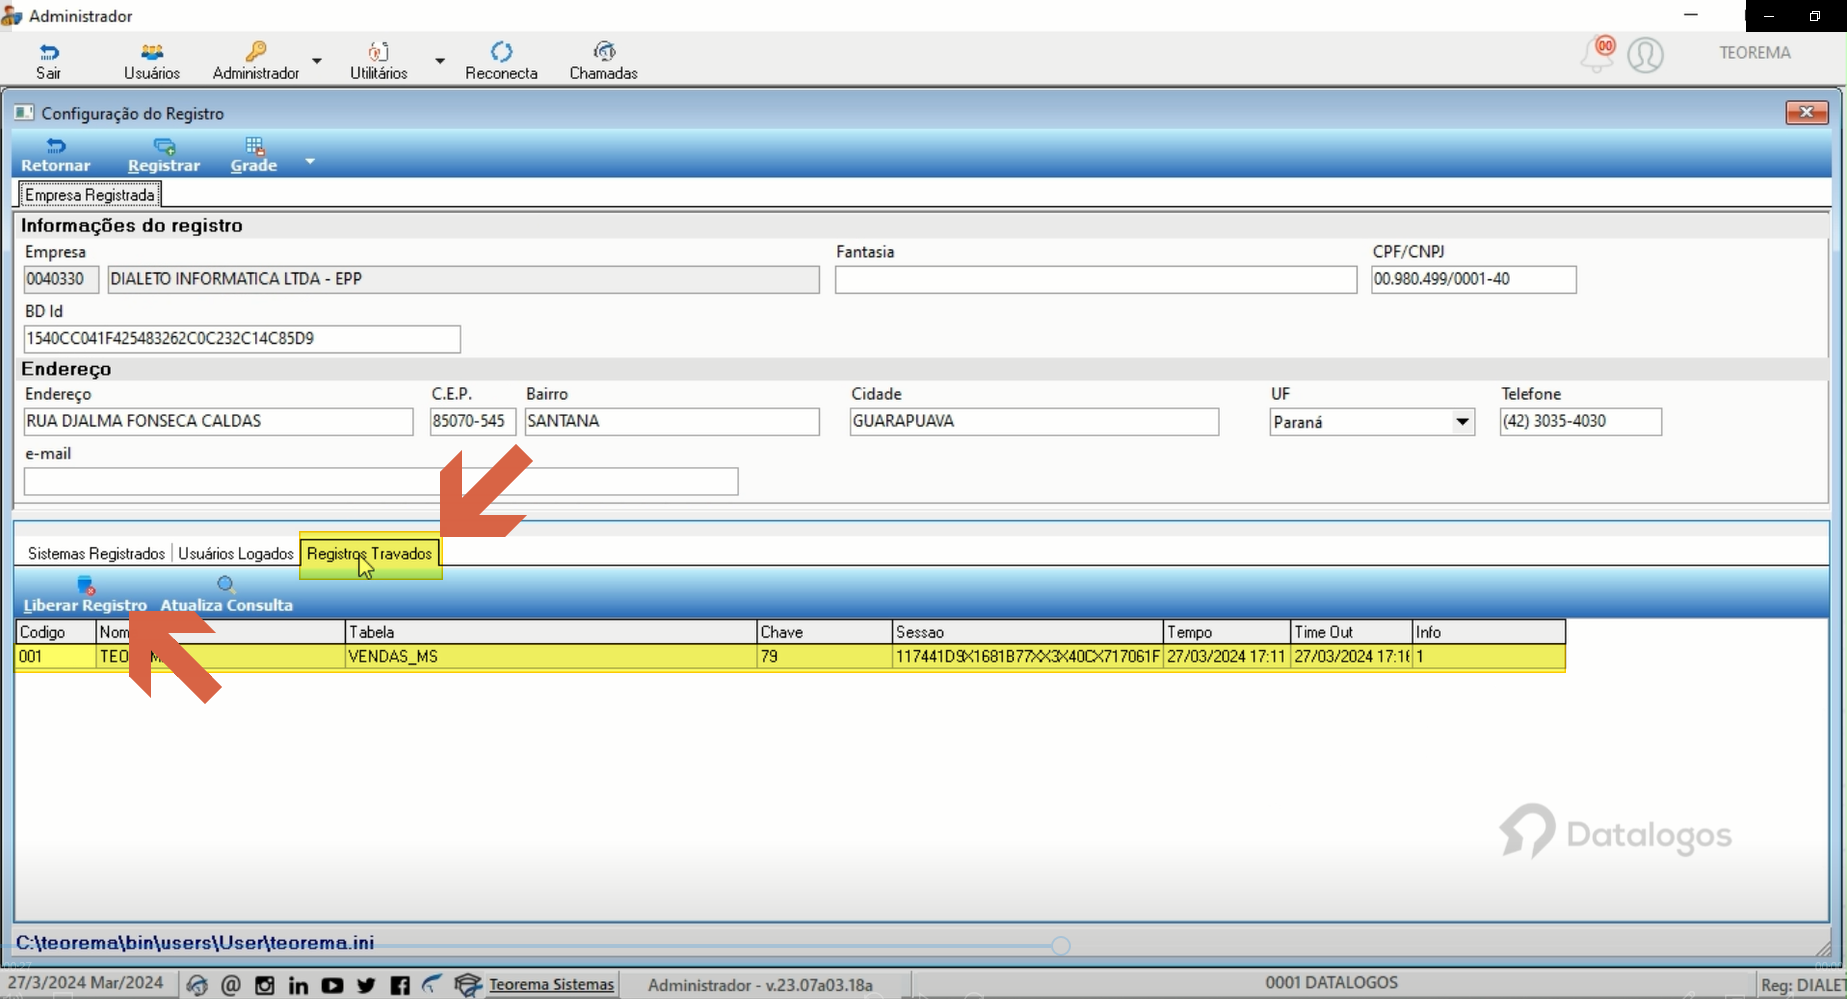Select the Empresa Registrada tab

(90, 195)
